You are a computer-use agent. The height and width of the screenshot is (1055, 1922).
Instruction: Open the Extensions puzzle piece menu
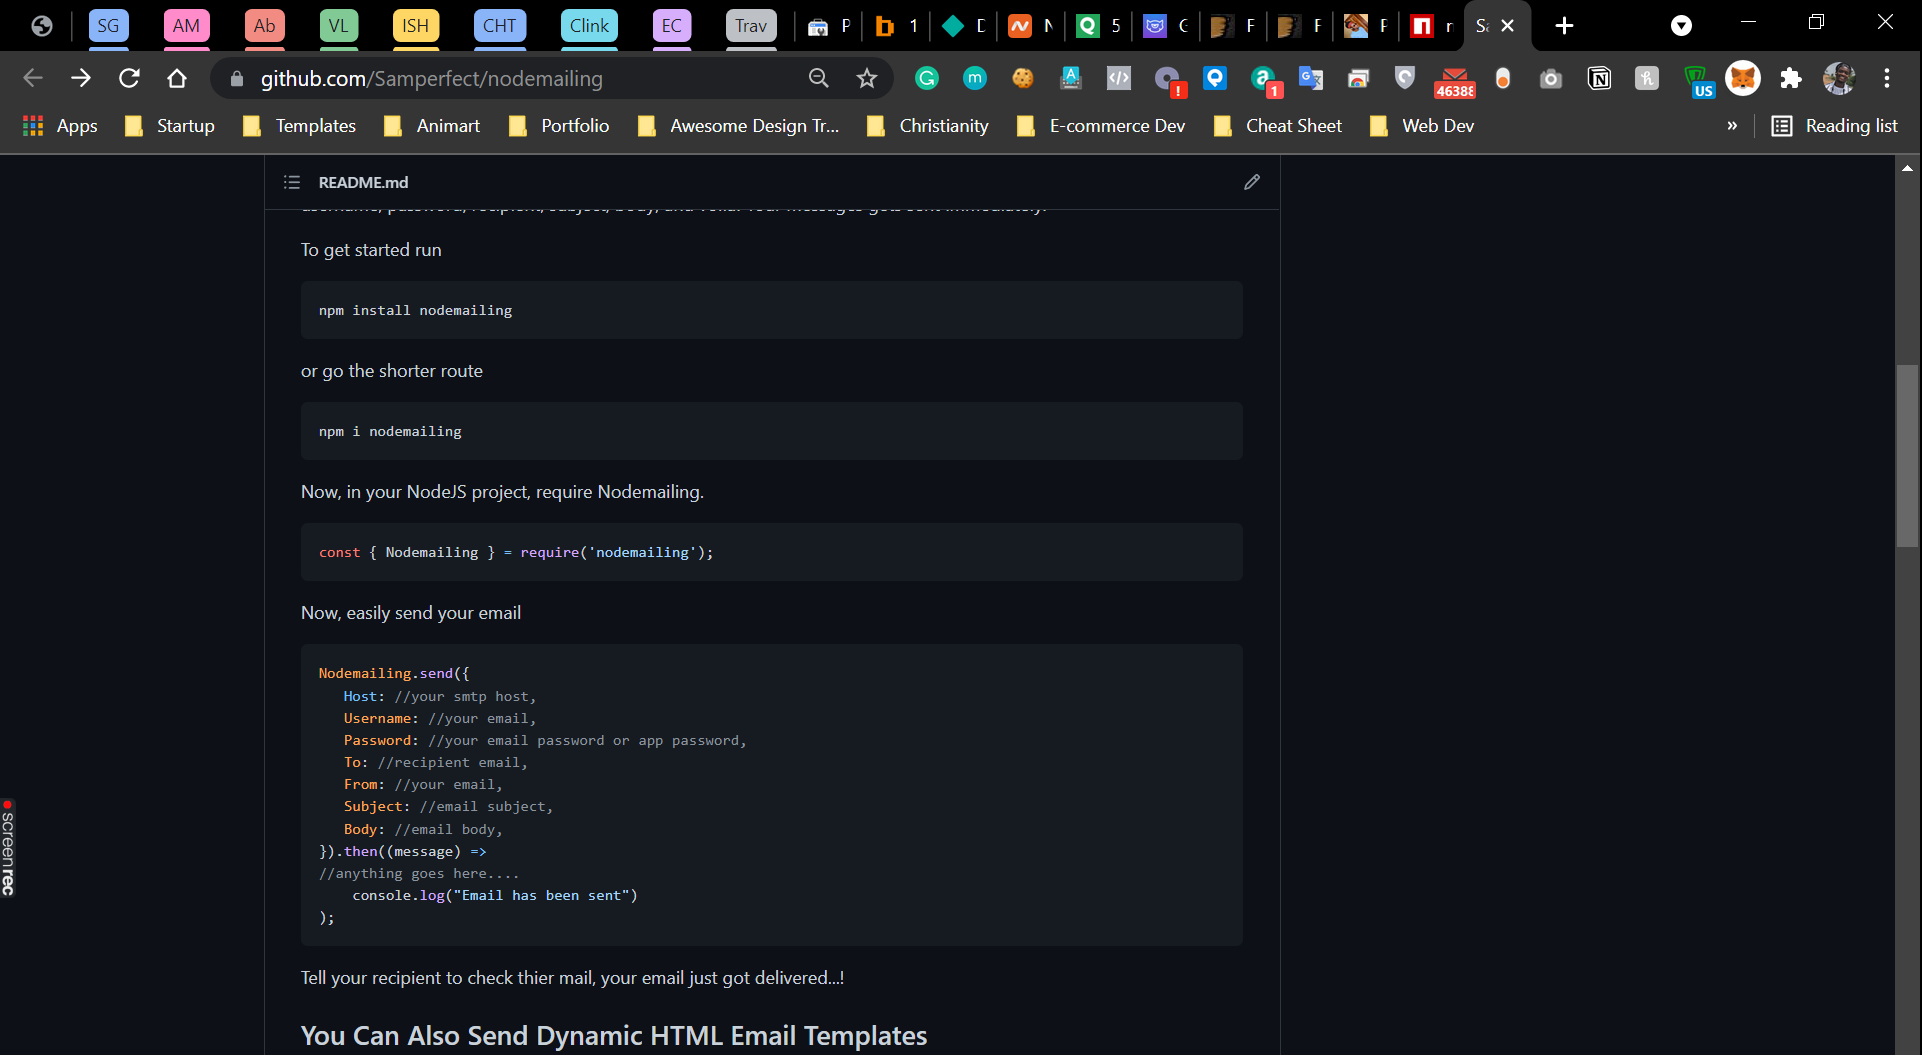[1791, 78]
